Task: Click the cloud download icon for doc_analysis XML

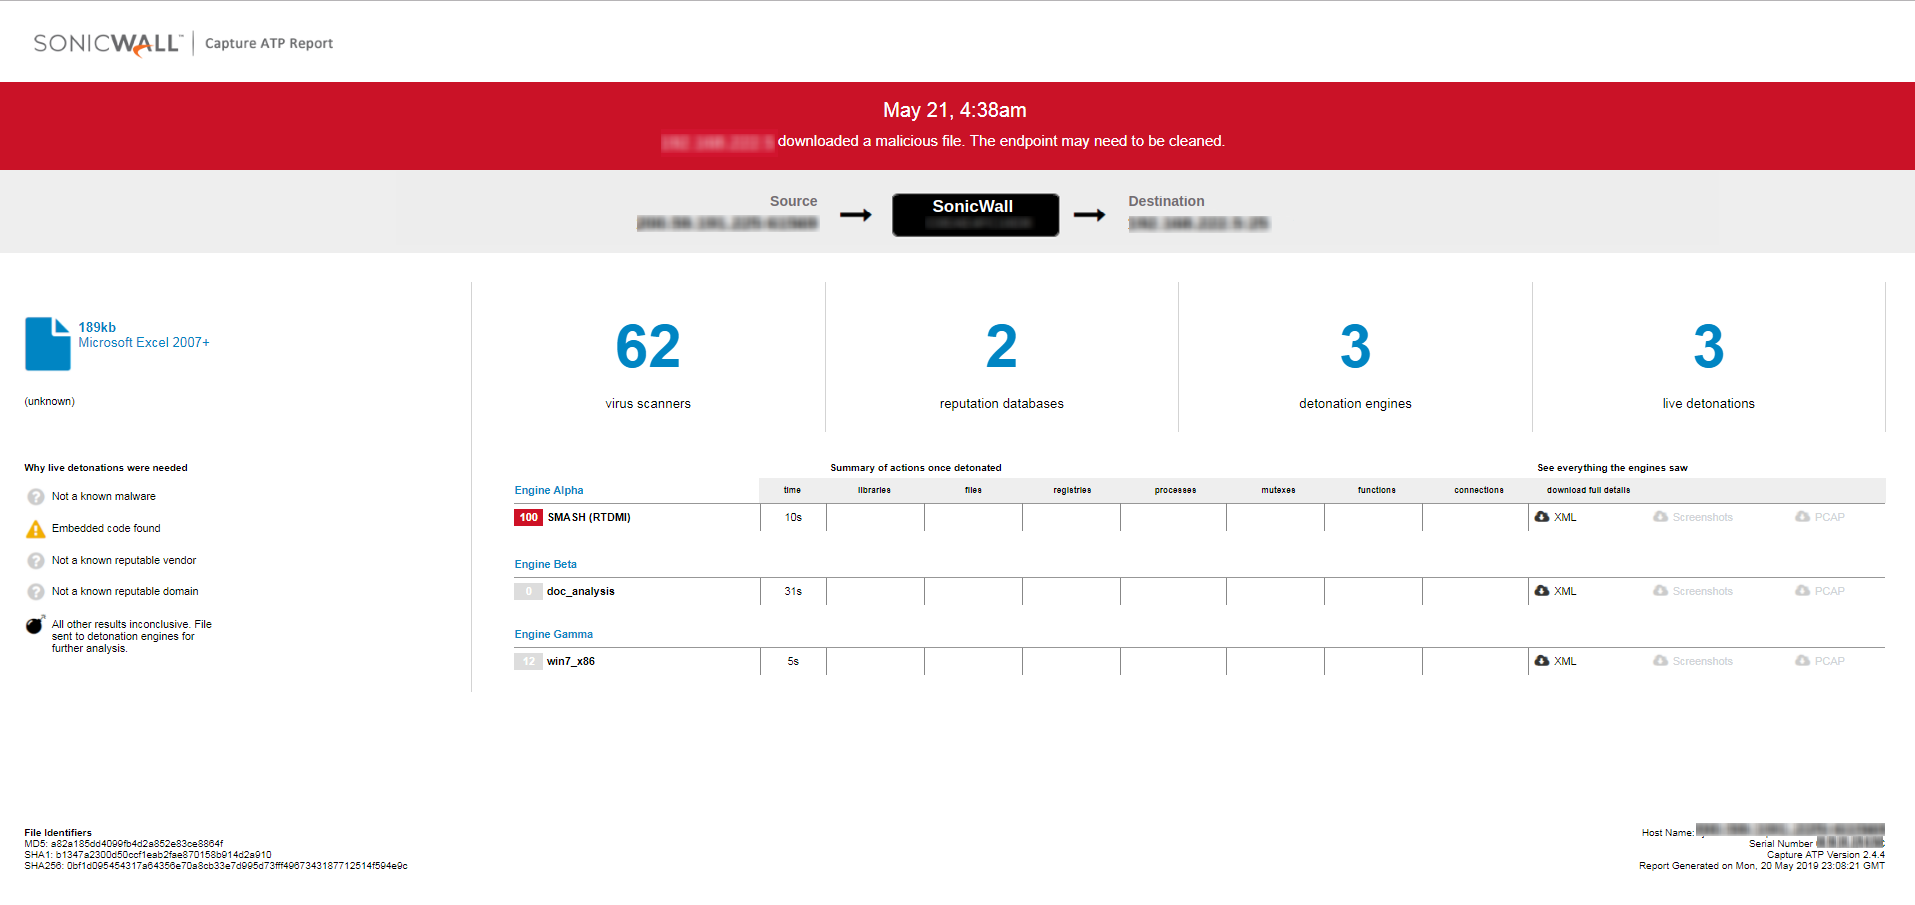Action: [x=1542, y=591]
